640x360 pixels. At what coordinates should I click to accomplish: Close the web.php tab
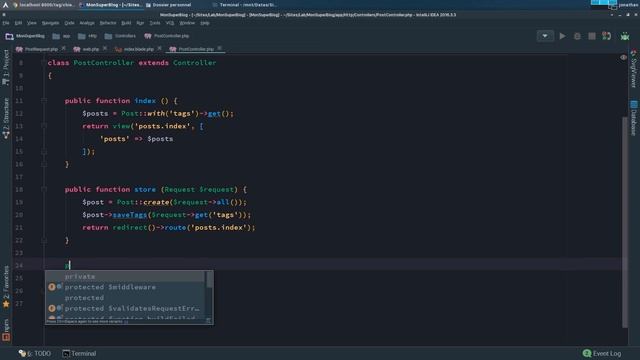(105, 49)
